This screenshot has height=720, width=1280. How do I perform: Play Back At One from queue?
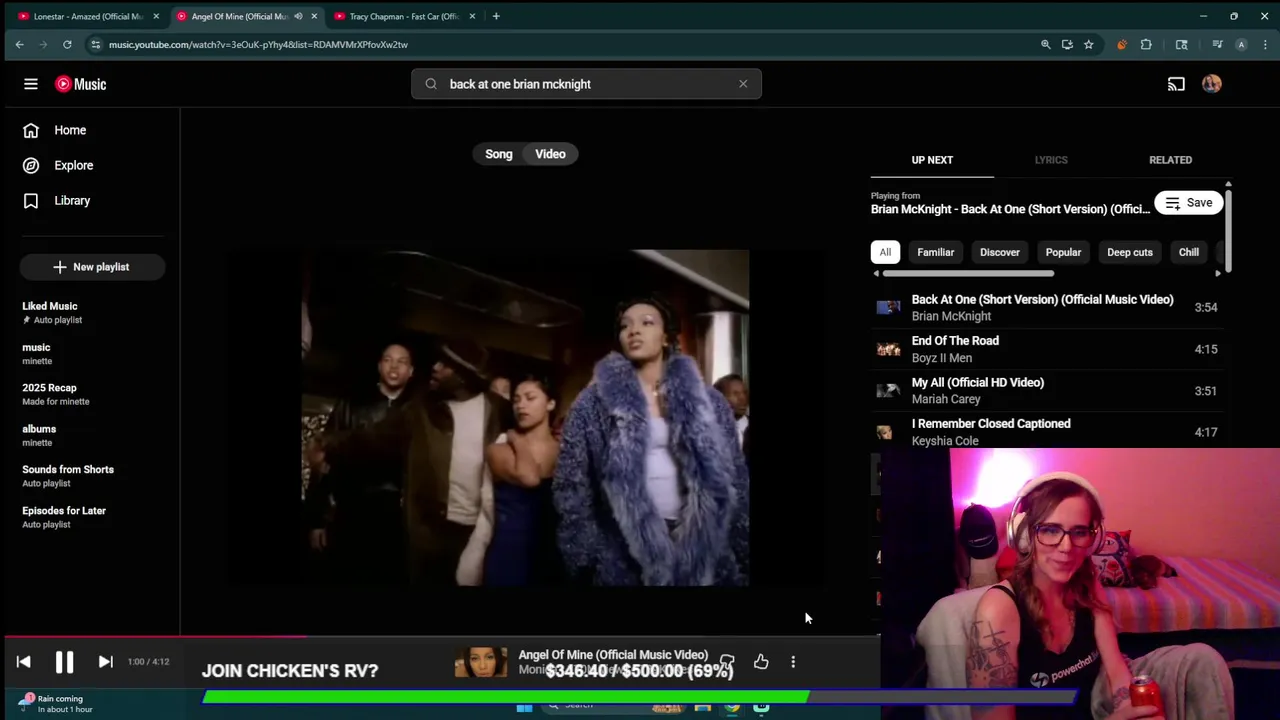(1048, 308)
